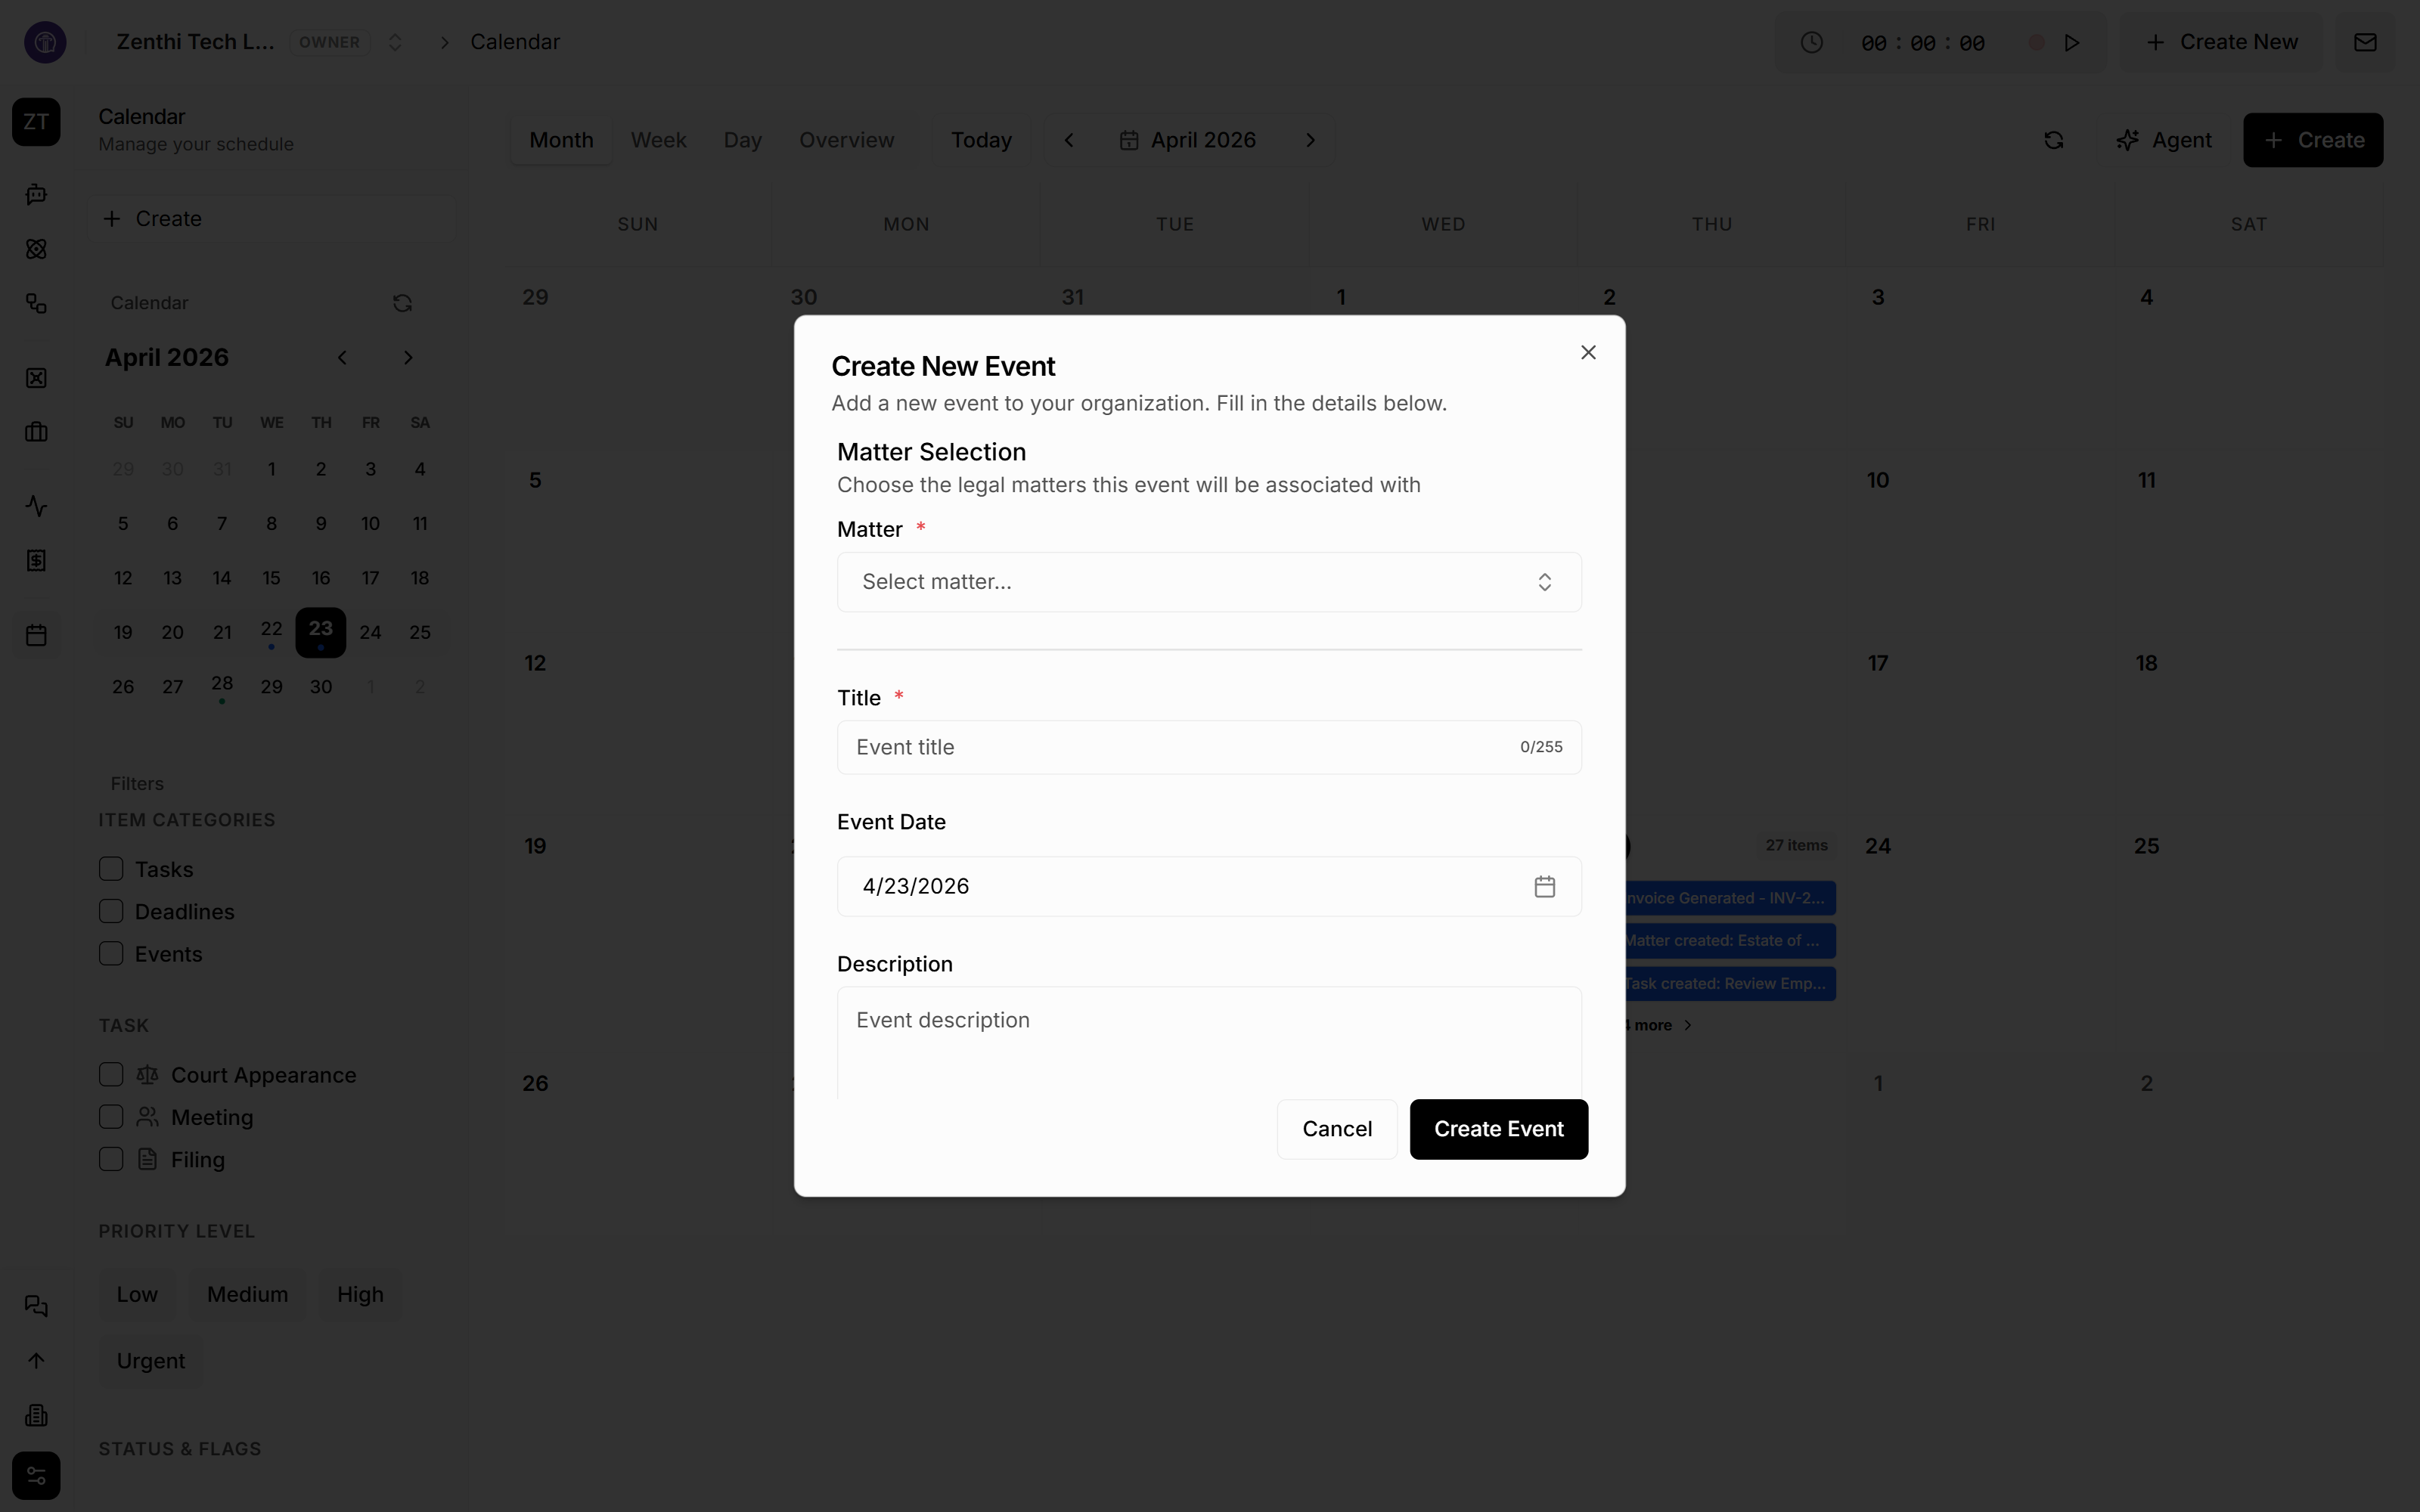Switch to the Day view tab
The width and height of the screenshot is (2420, 1512).
pos(742,140)
